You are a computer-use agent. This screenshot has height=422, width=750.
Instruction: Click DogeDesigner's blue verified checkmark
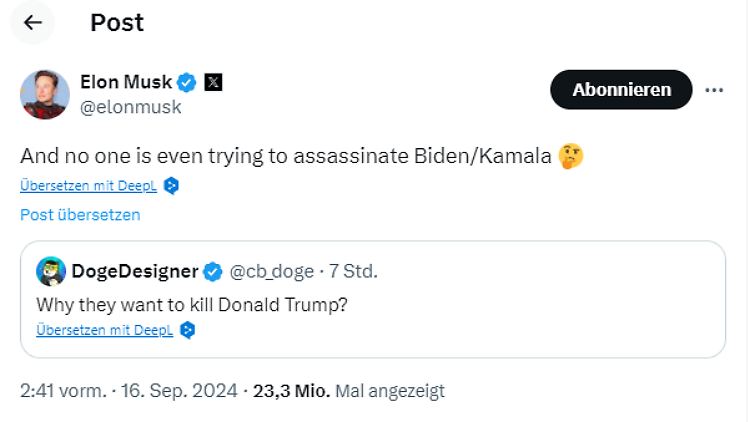coord(212,272)
